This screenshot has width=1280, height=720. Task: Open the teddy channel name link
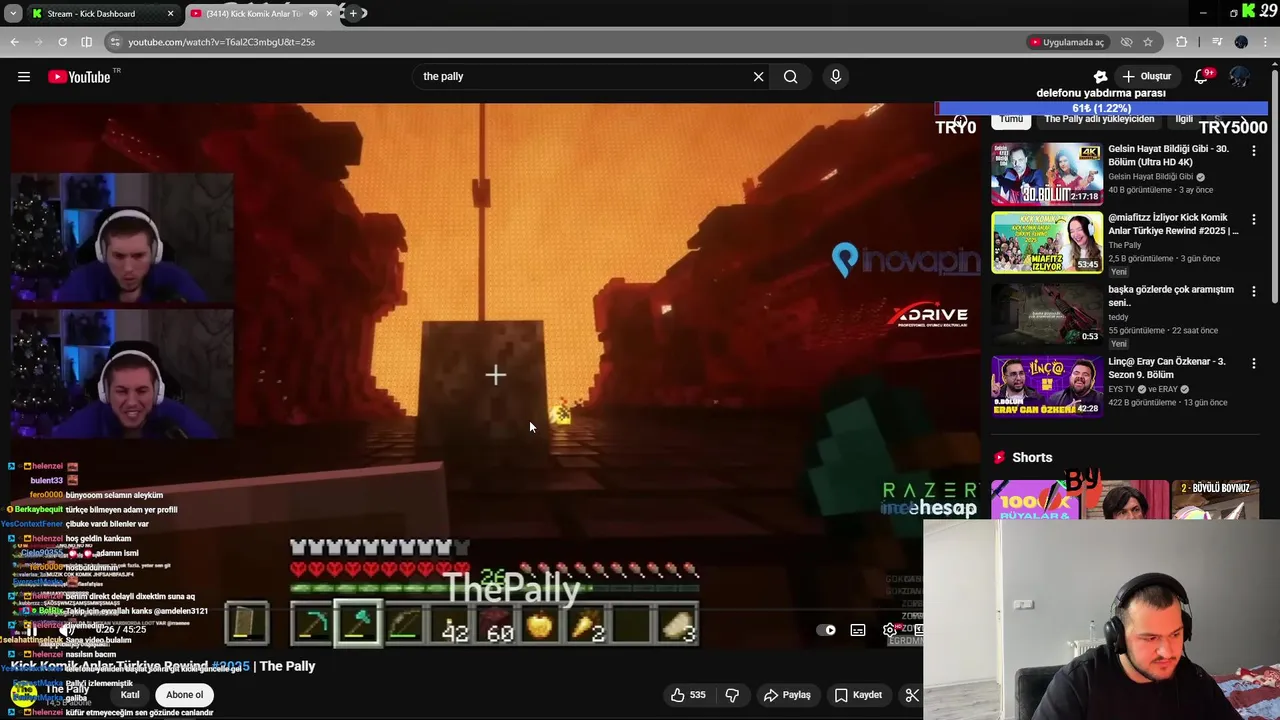1118,317
